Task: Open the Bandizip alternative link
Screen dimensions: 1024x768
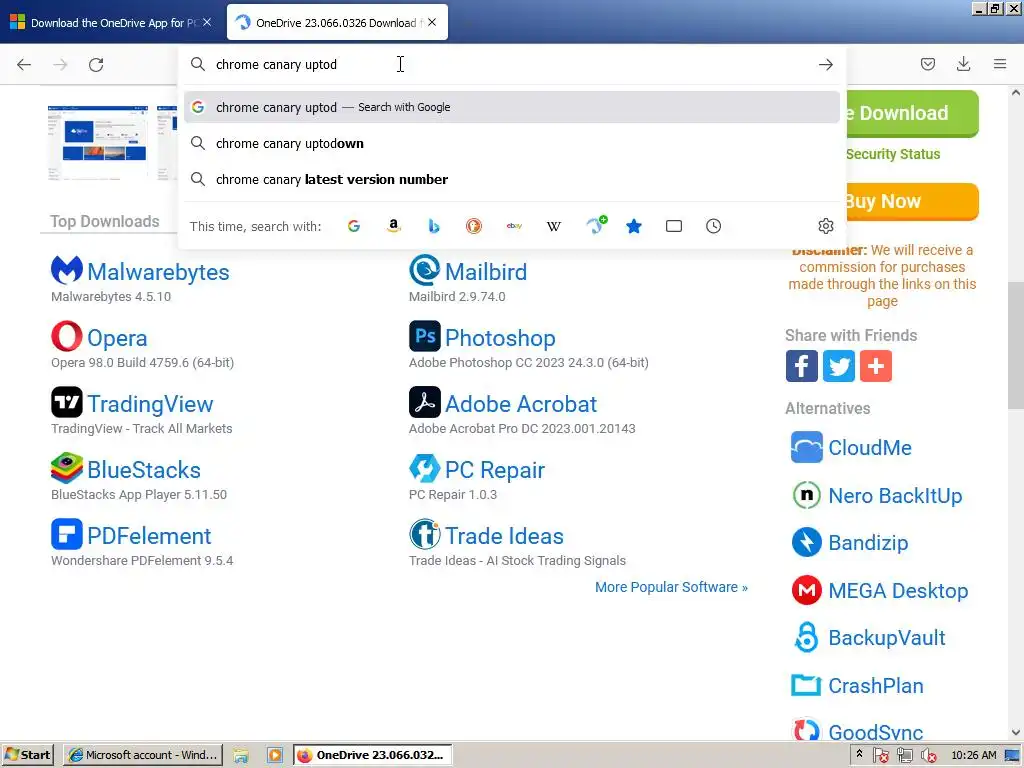Action: 869,543
